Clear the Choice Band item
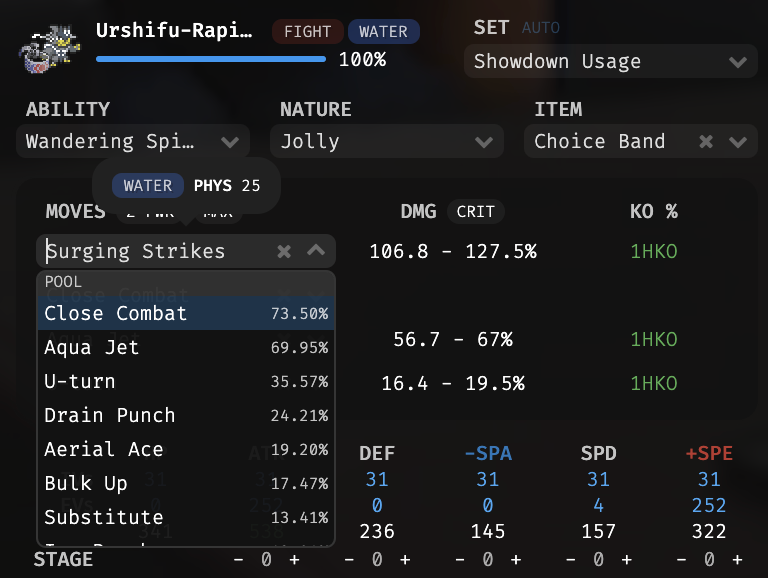The height and width of the screenshot is (578, 768). pos(706,142)
